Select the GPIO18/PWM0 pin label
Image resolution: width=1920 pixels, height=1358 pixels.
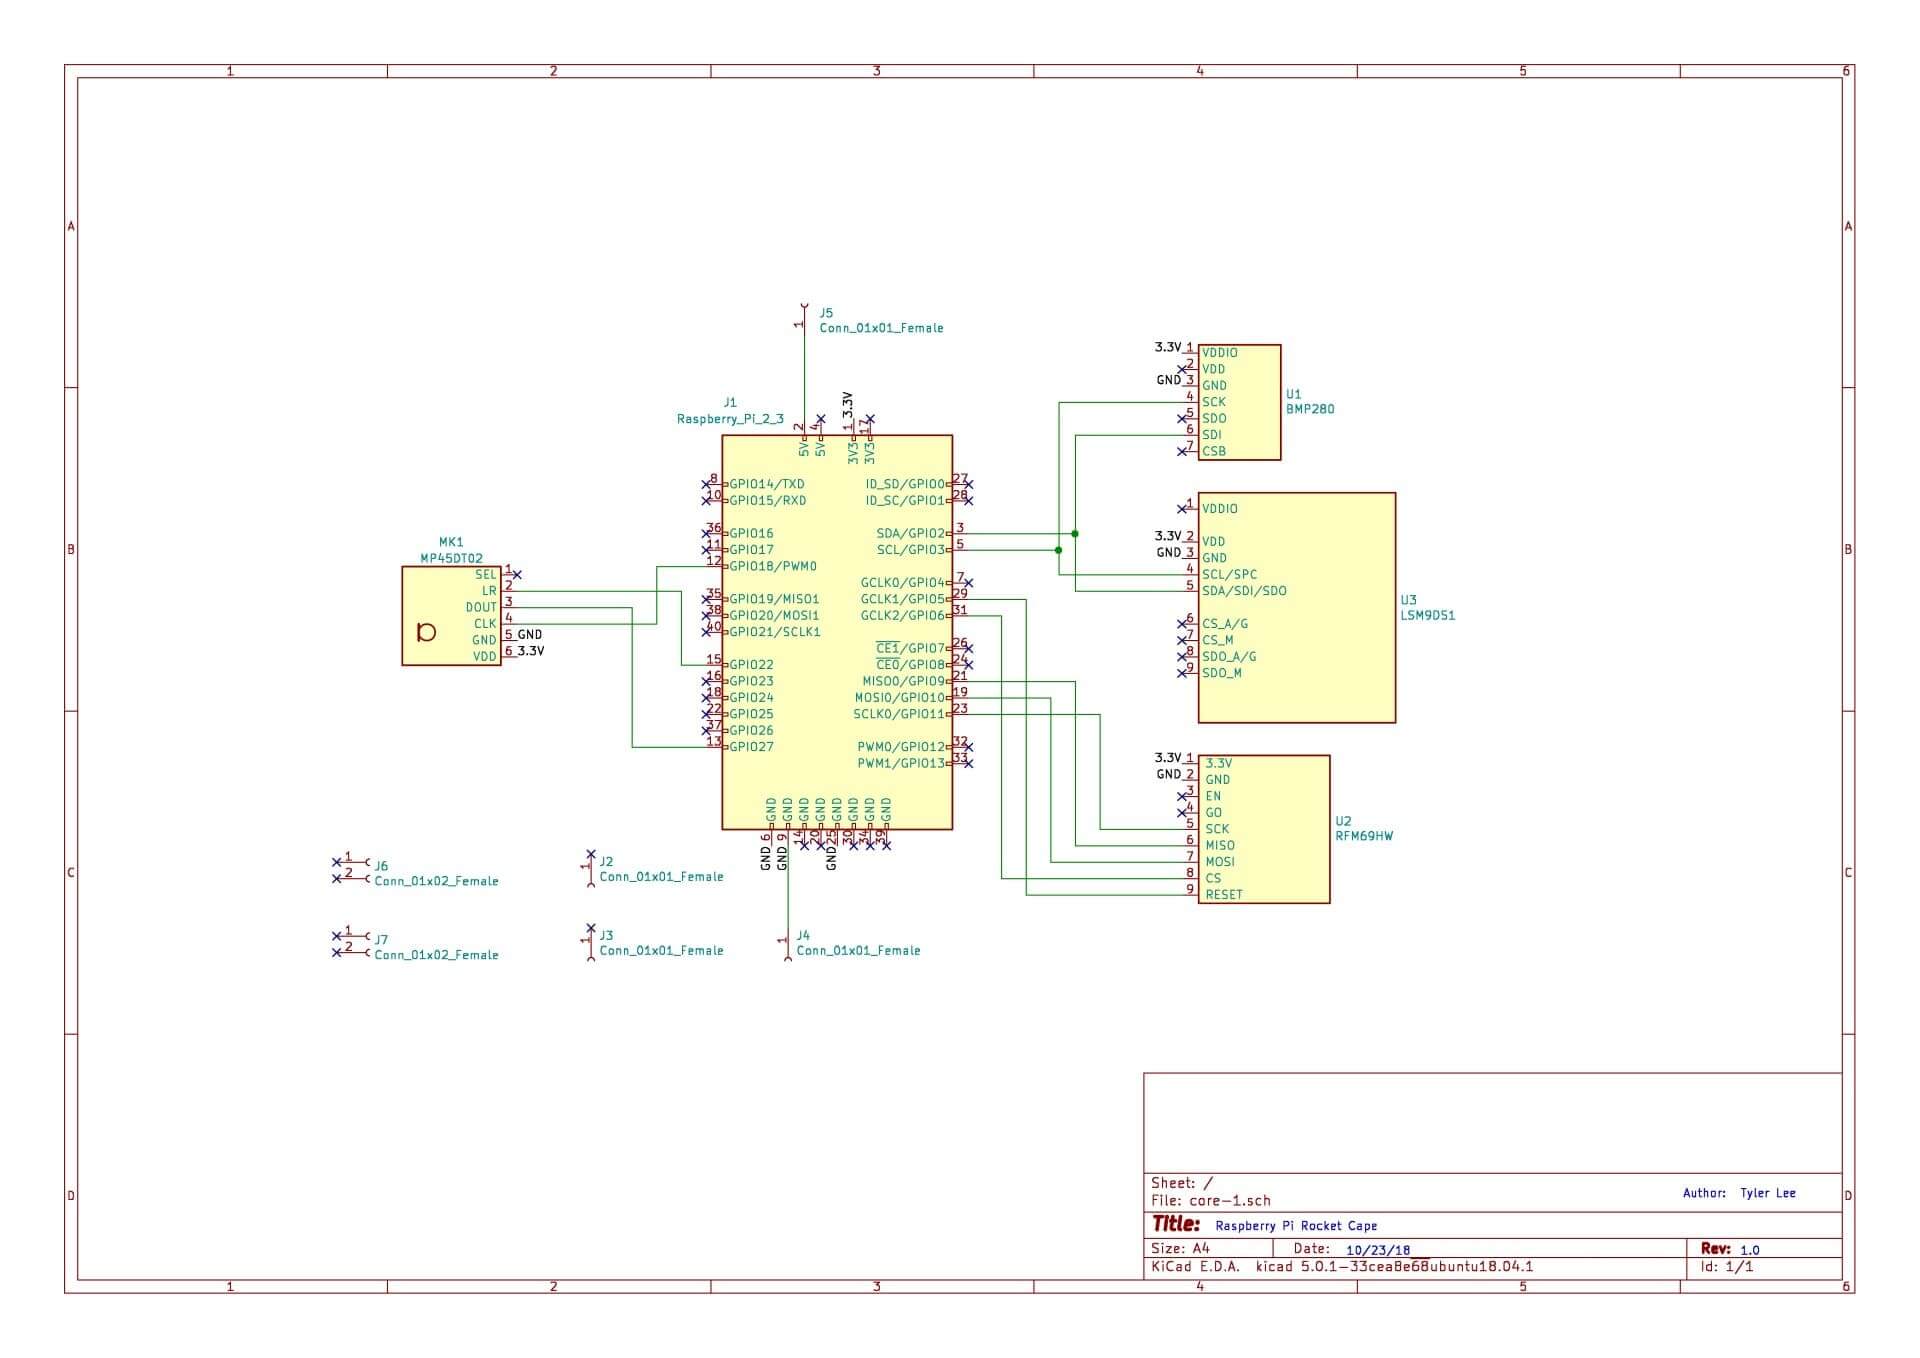coord(772,566)
